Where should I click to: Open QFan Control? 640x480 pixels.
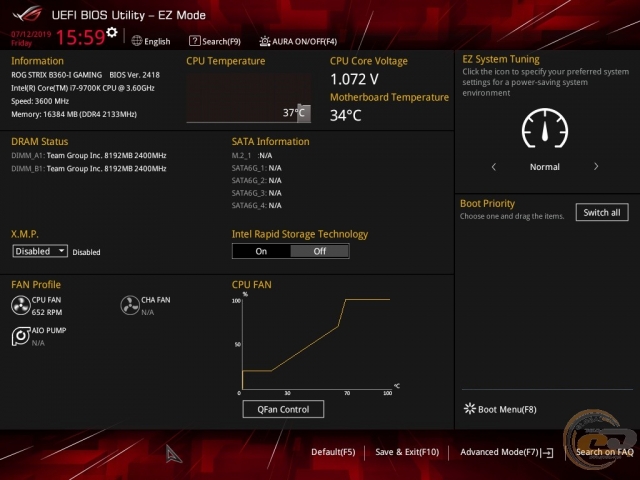[x=283, y=409]
